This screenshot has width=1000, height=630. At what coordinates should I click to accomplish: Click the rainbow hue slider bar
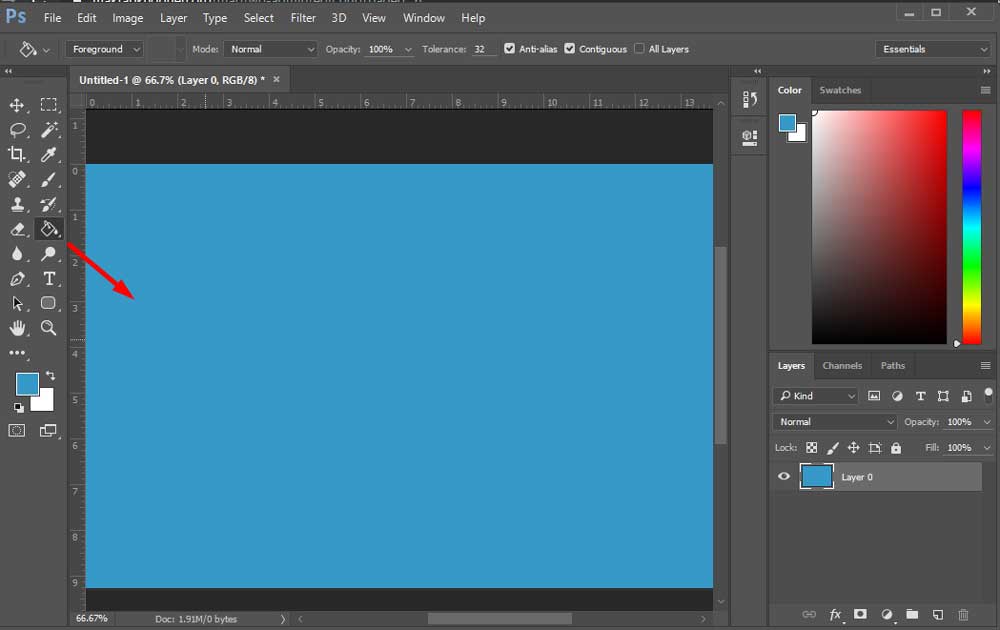point(971,227)
